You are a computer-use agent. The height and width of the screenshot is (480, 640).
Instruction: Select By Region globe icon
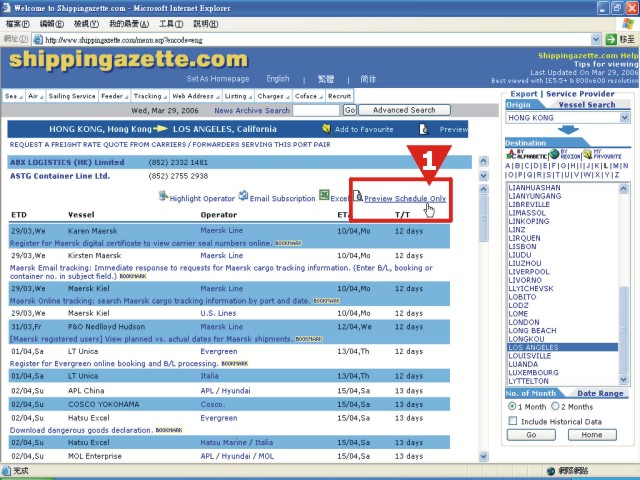[554, 154]
